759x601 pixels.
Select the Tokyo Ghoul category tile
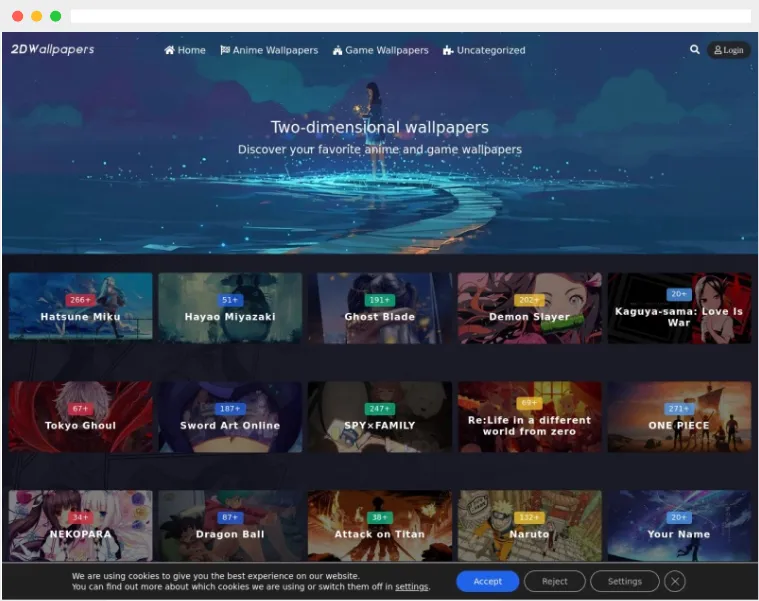coord(80,417)
